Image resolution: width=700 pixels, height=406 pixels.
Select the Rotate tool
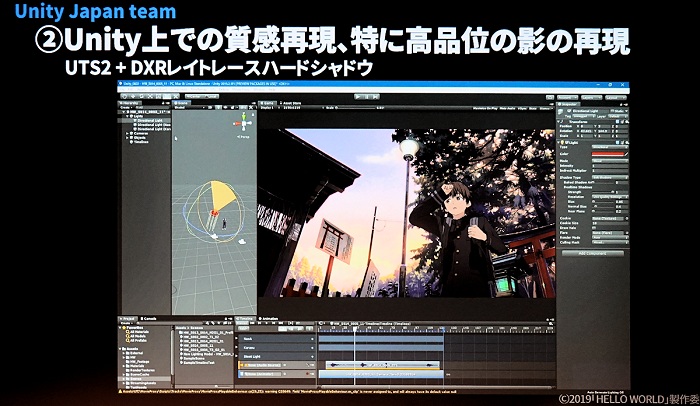coord(142,96)
